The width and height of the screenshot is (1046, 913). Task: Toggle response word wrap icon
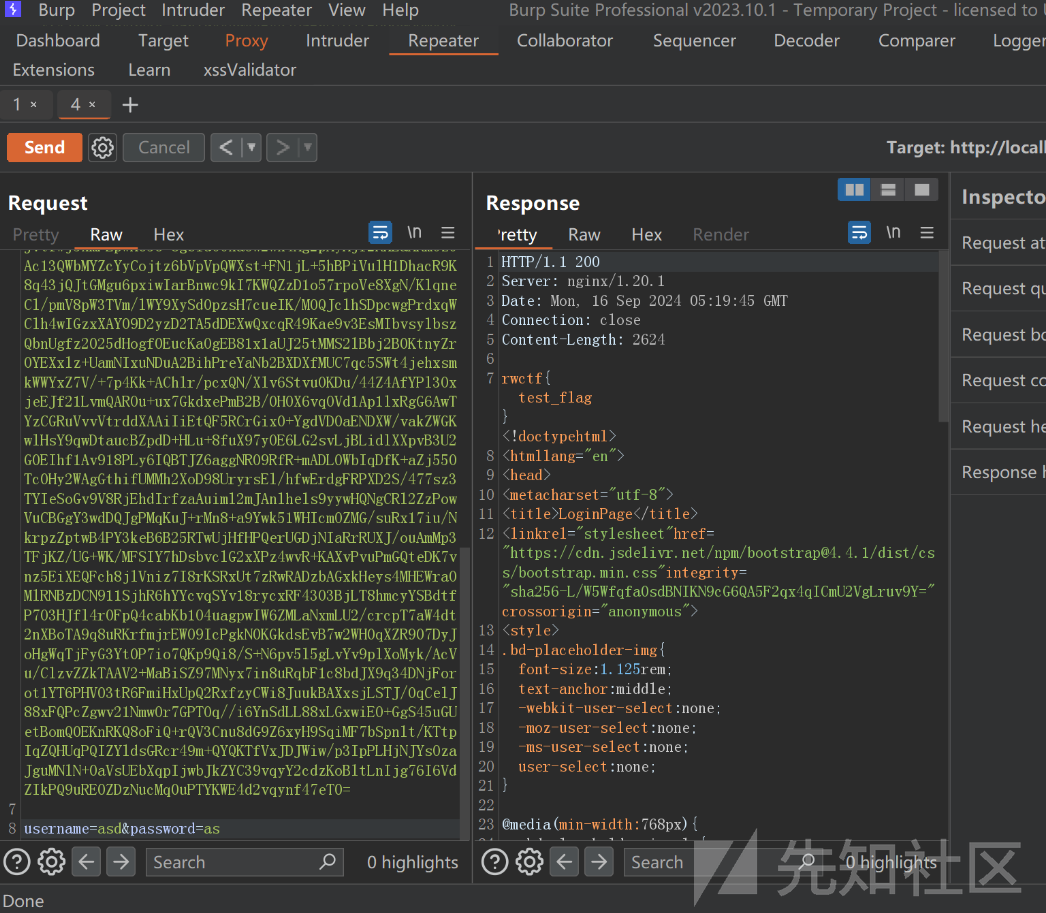point(859,233)
